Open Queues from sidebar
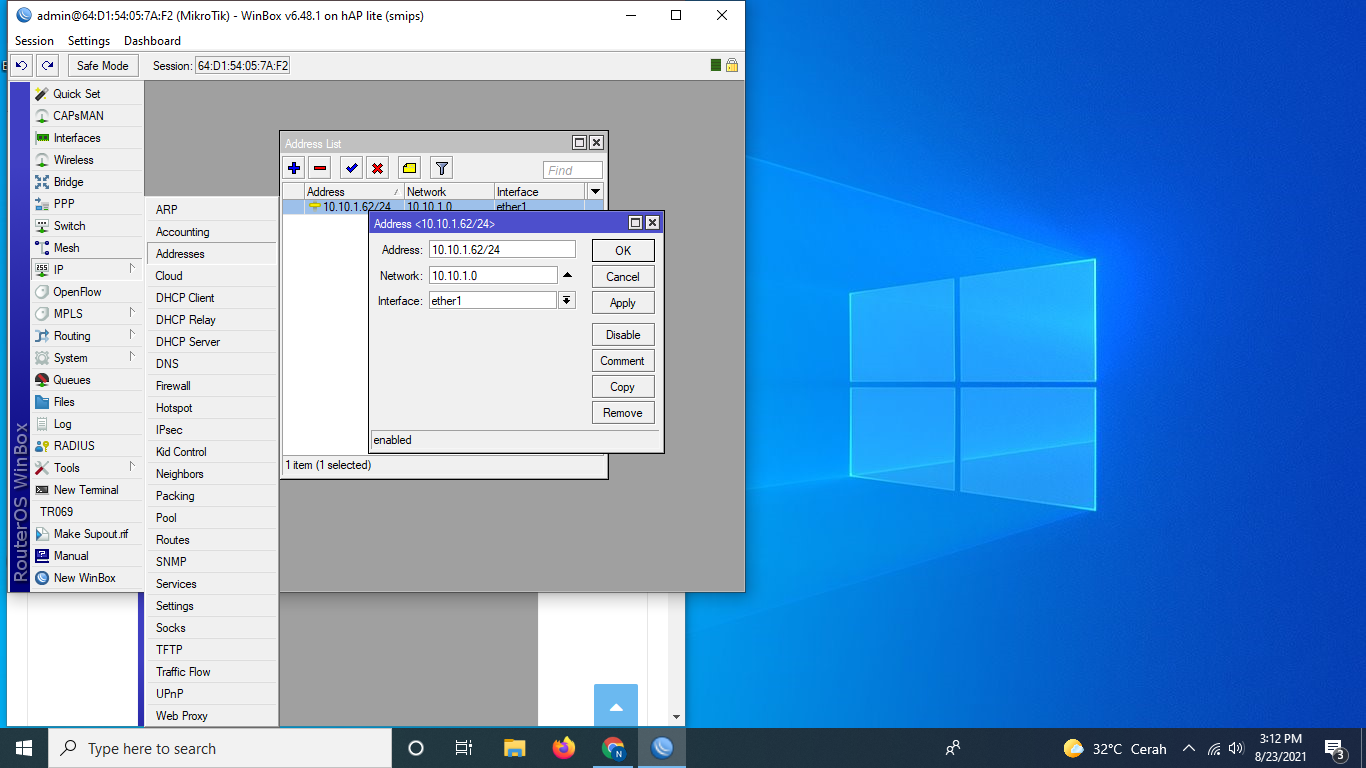 (87, 379)
